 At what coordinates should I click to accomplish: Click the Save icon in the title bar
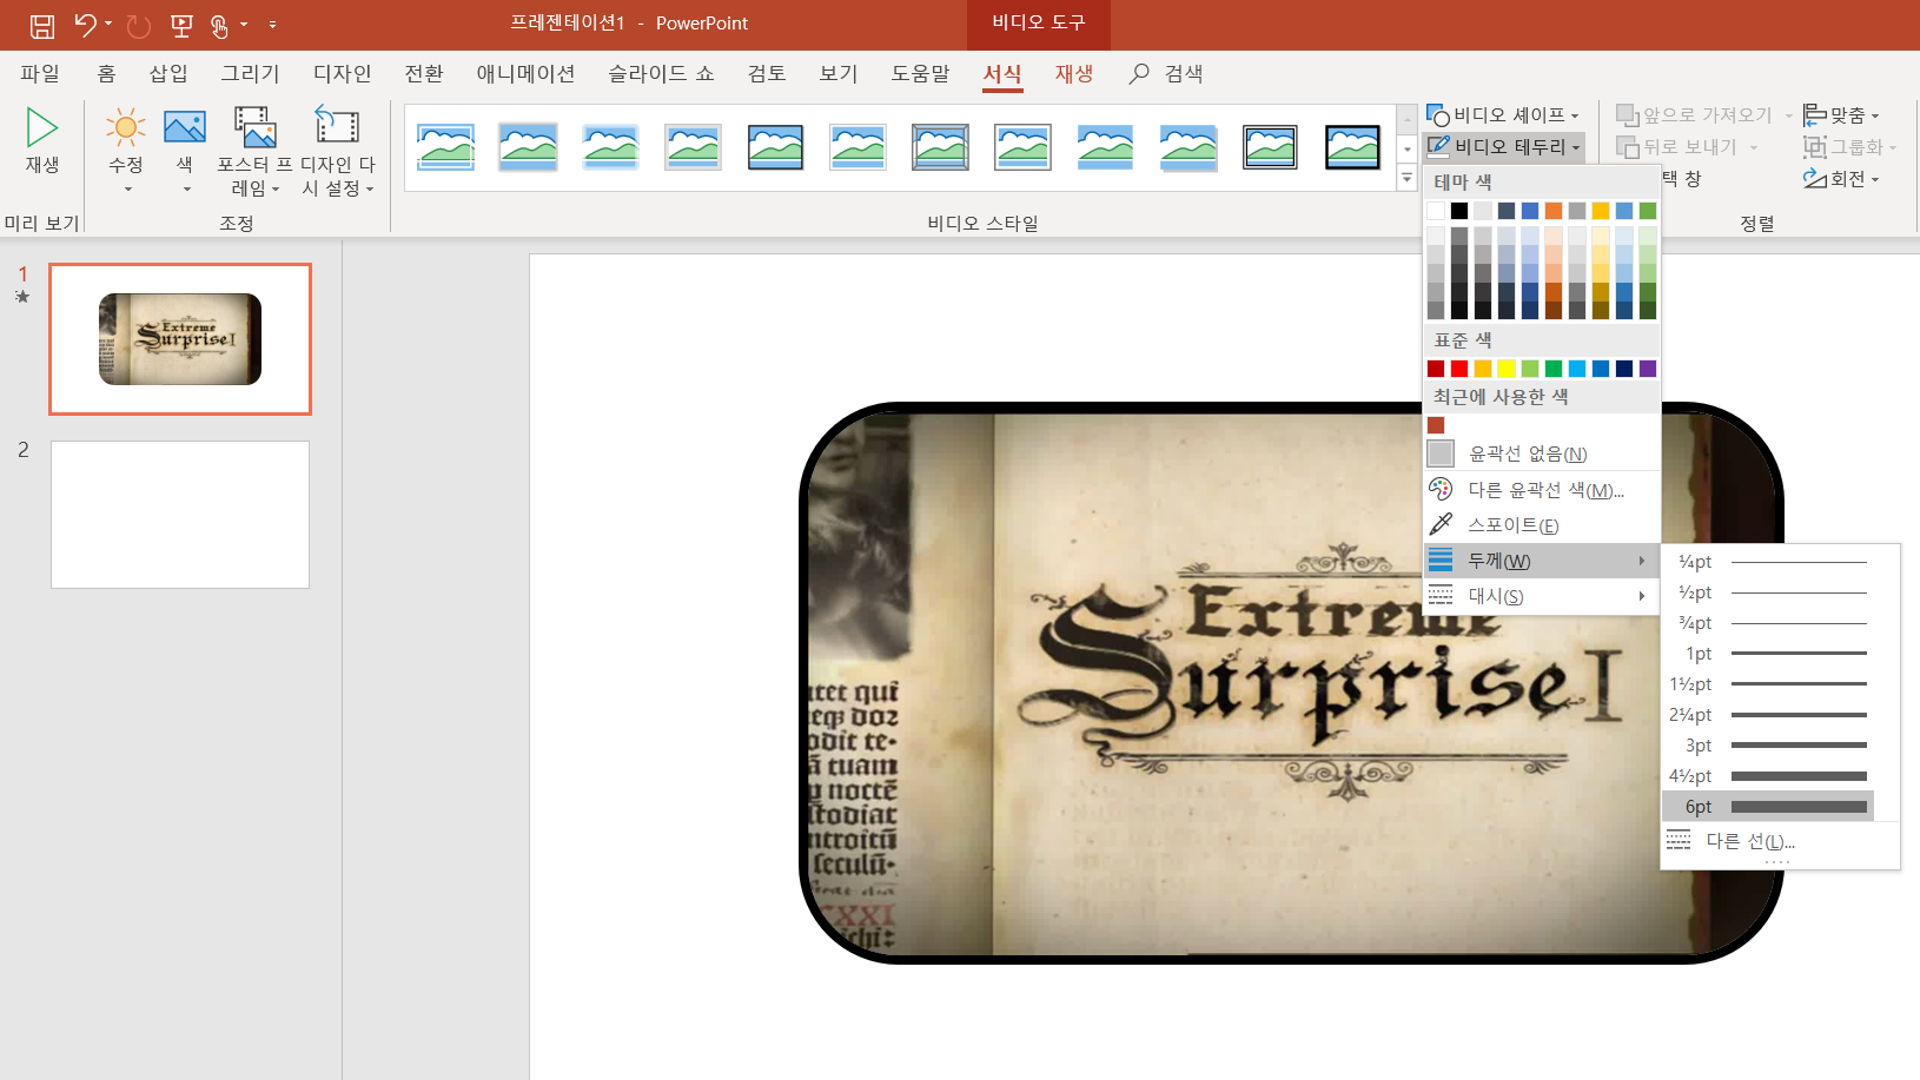pos(42,26)
